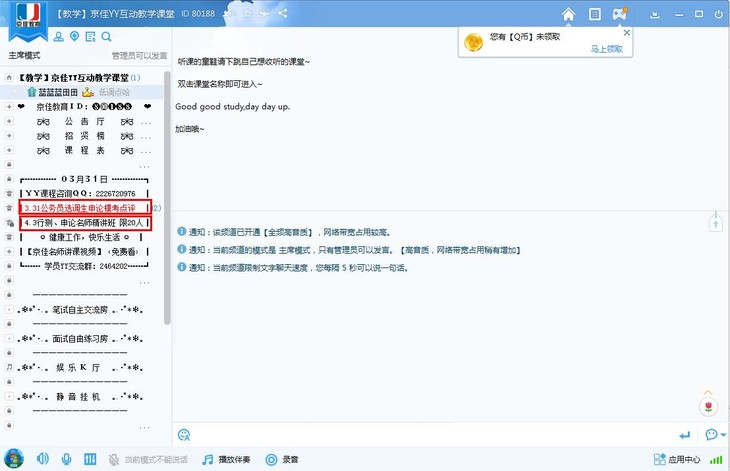730x471 pixels.
Task: Select 健康工作，快乐生活 channel
Action: 84,237
